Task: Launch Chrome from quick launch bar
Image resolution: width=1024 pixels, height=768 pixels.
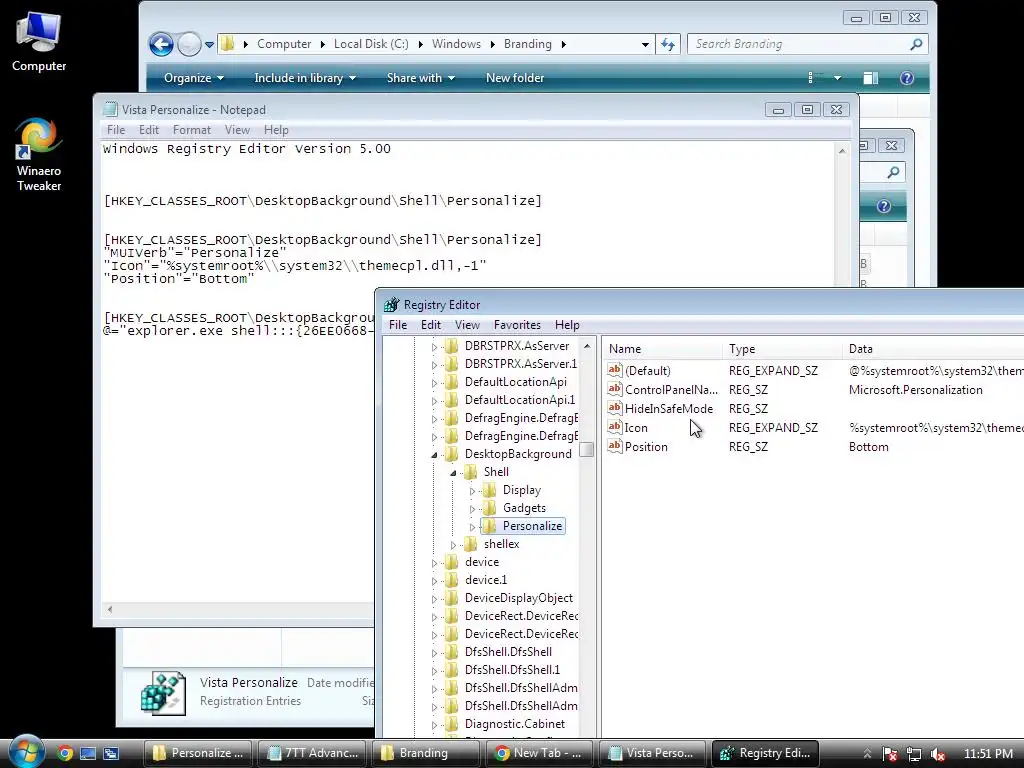Action: point(65,753)
